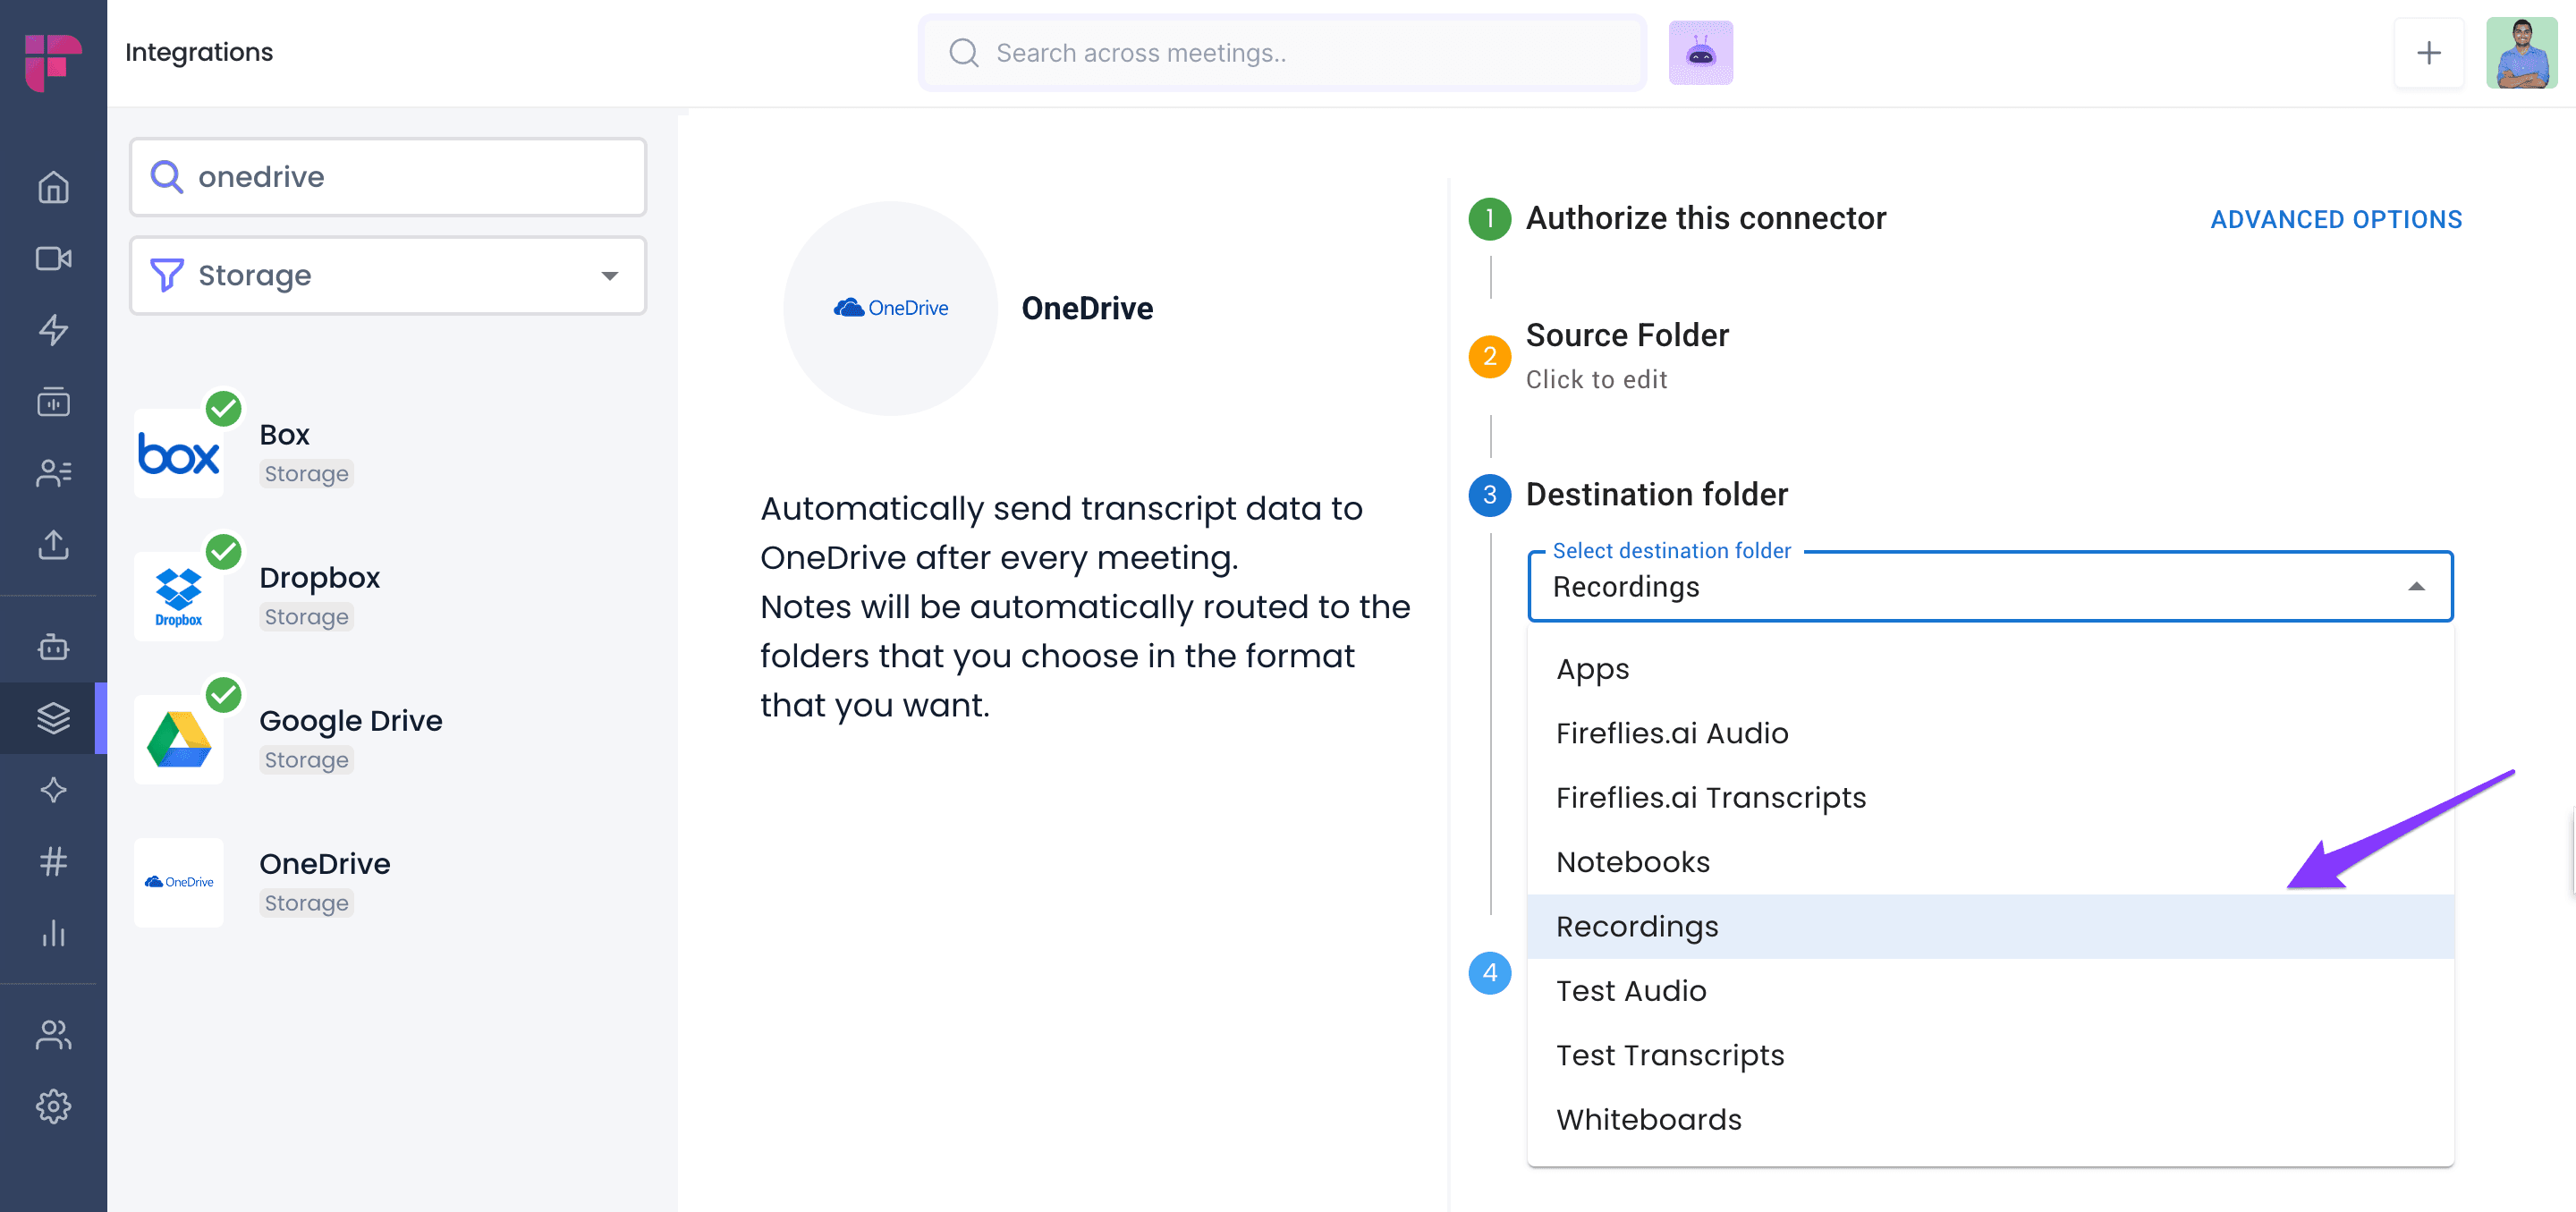
Task: Click the Search across meetings field
Action: [x=1282, y=53]
